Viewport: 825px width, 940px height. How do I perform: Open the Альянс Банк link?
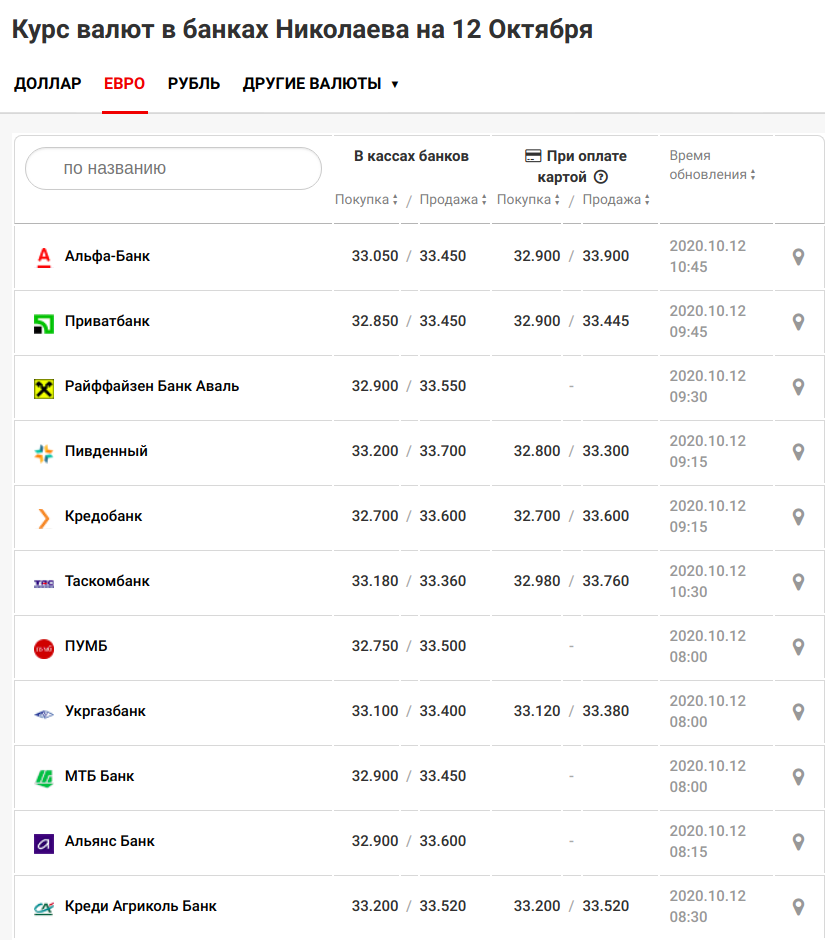click(x=110, y=841)
